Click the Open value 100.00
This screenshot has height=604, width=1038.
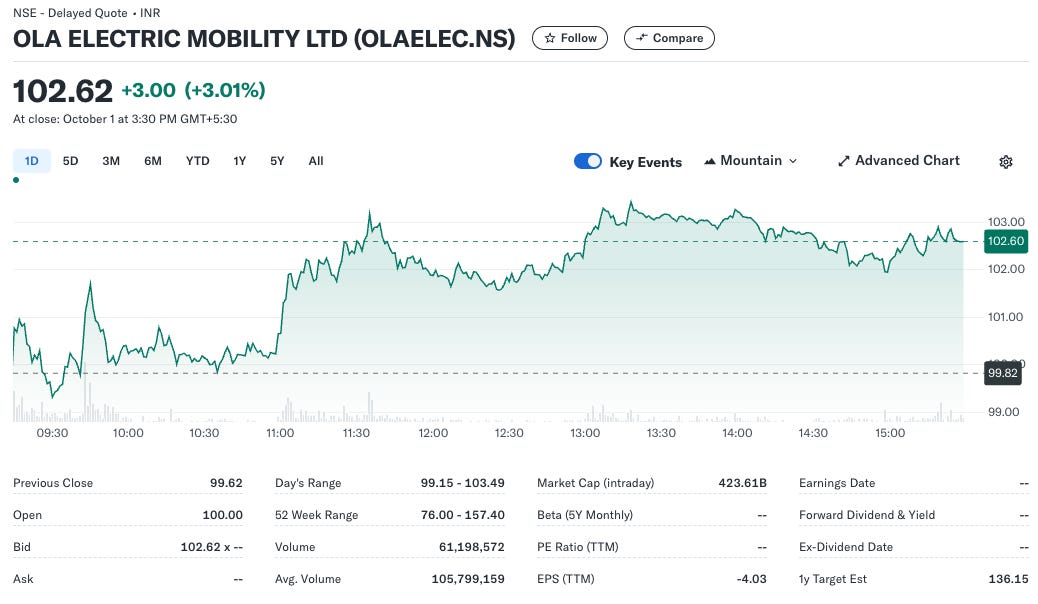click(222, 515)
